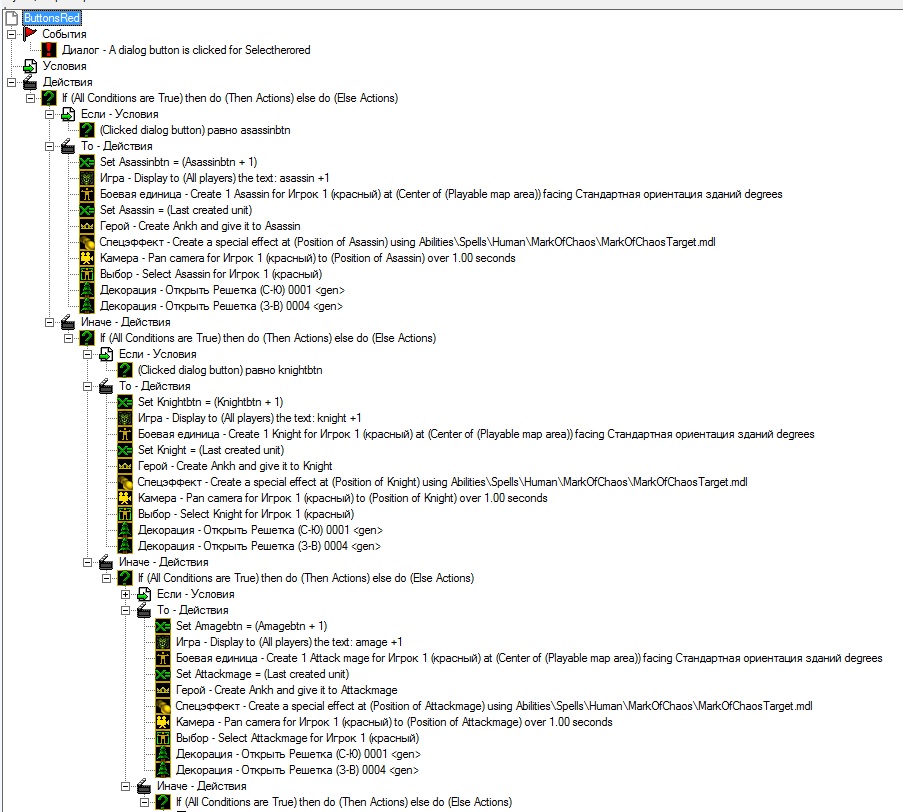Collapse the last Иначе - Действия node
Image resolution: width=903 pixels, height=812 pixels.
coord(125,786)
